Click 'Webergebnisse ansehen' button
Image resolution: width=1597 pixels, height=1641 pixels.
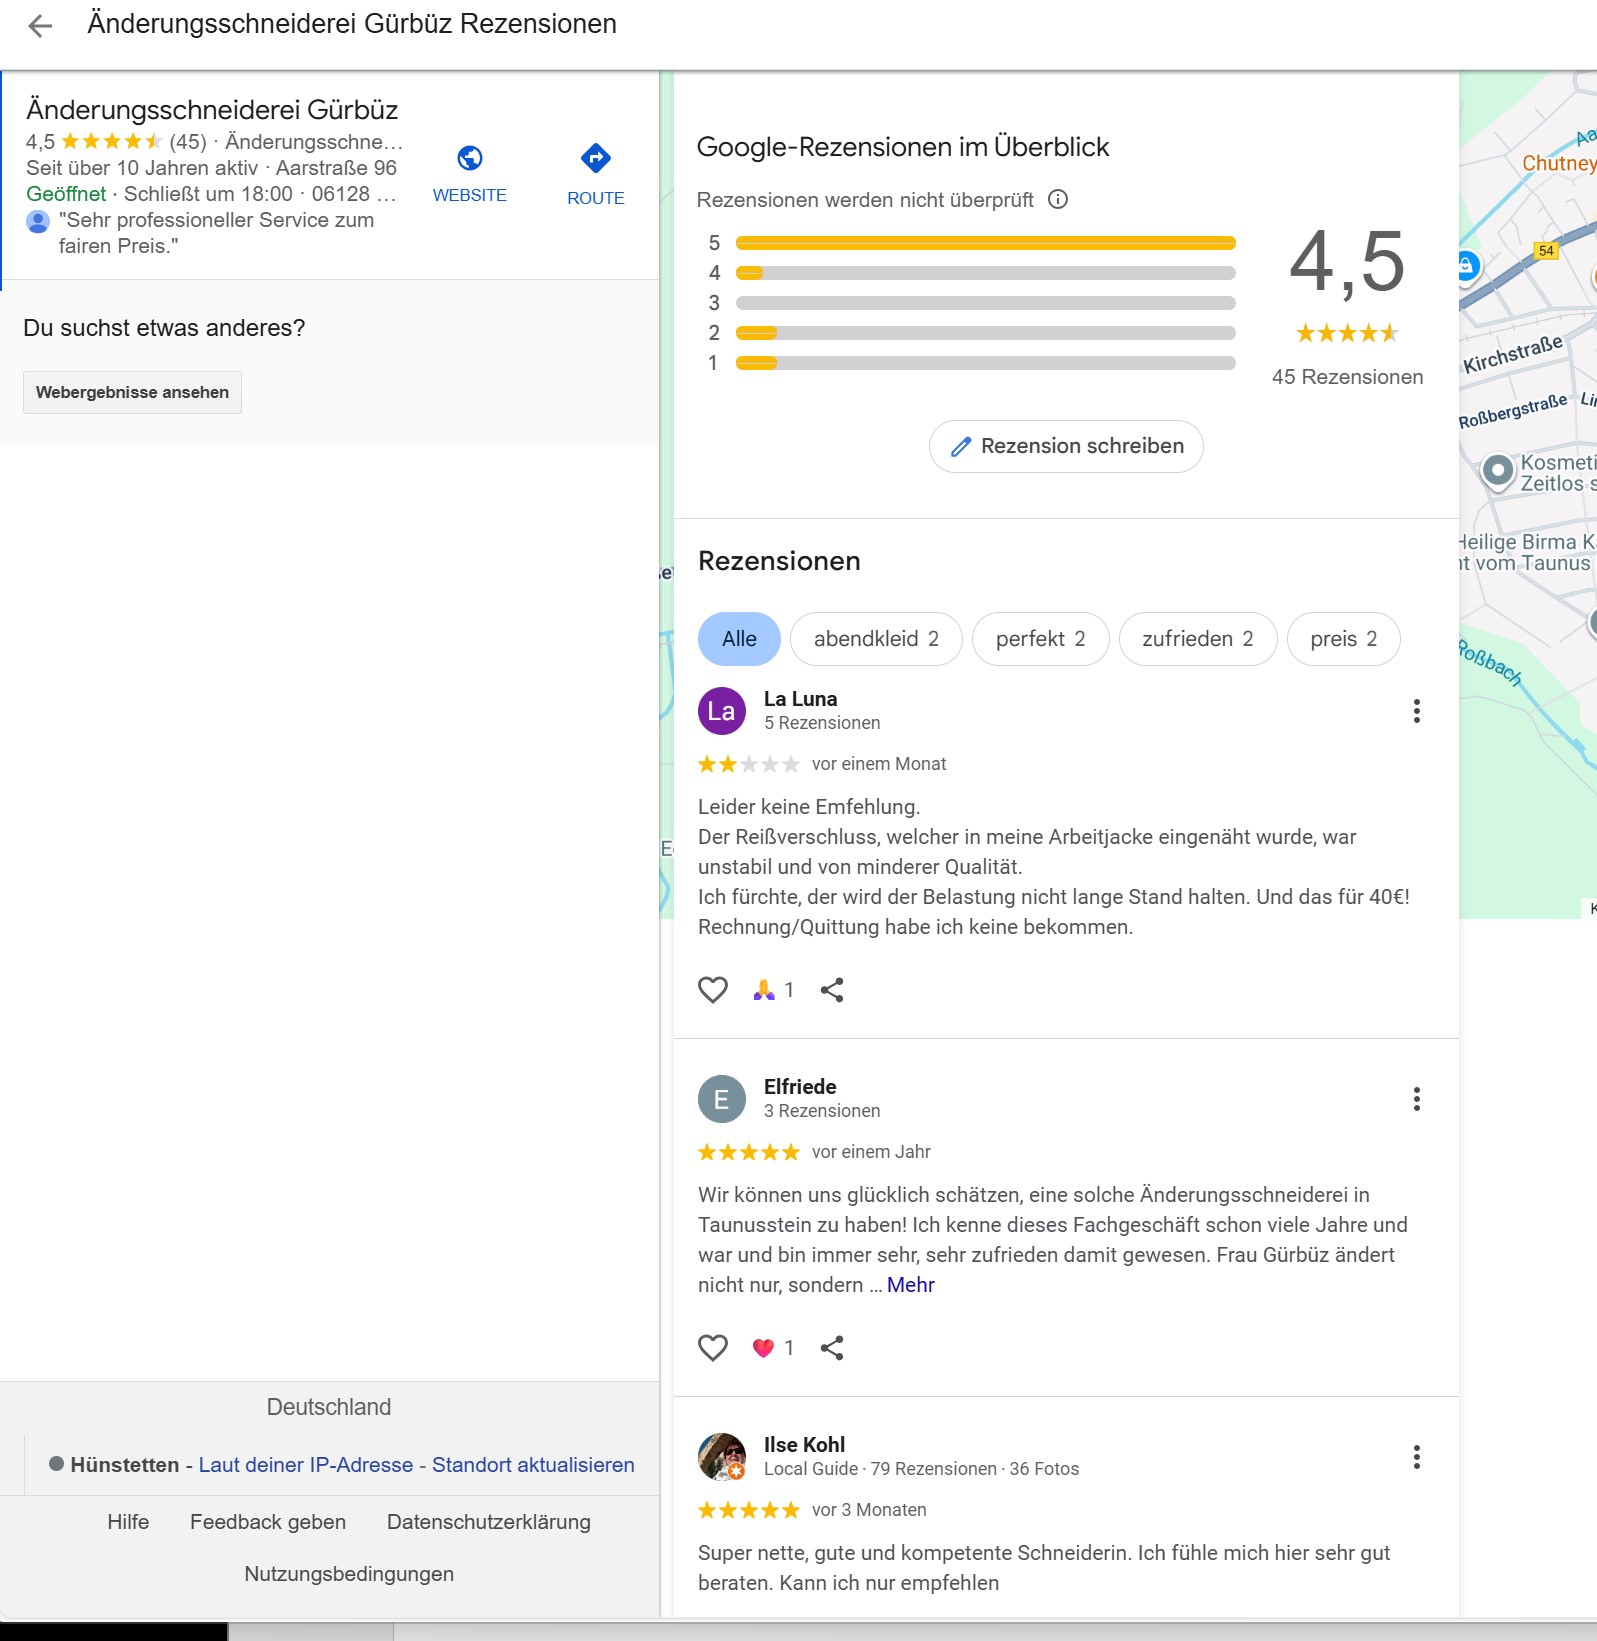pos(132,392)
